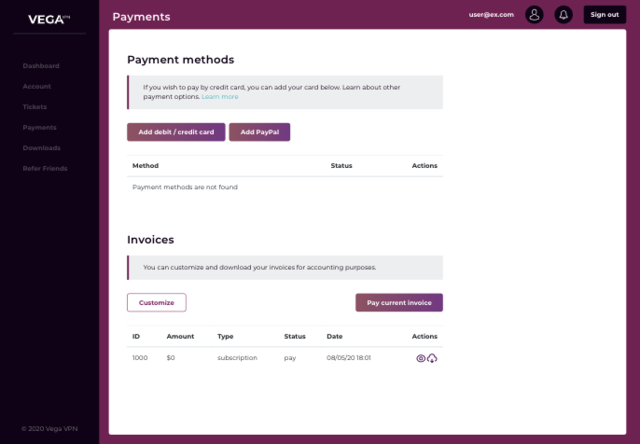Navigate to Tickets section

pyautogui.click(x=34, y=107)
